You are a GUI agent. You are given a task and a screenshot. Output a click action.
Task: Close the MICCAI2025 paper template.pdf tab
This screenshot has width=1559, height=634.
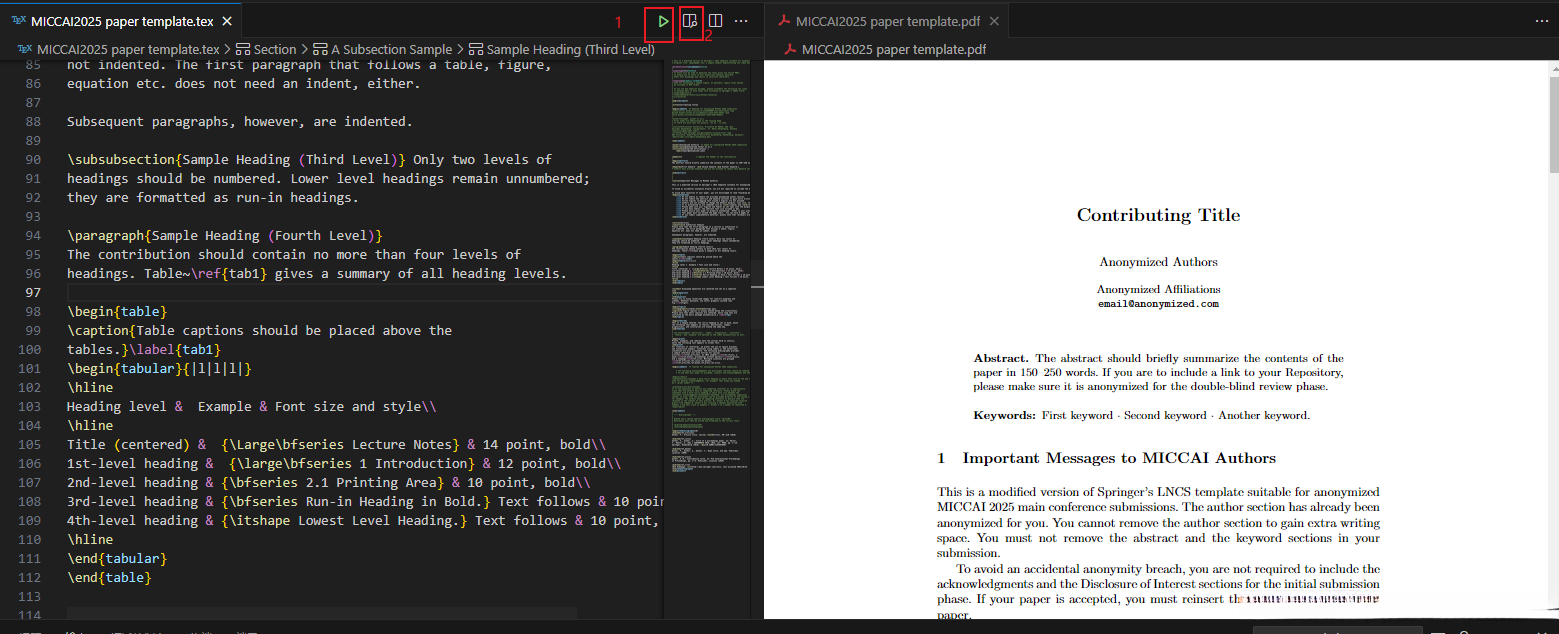coord(996,21)
